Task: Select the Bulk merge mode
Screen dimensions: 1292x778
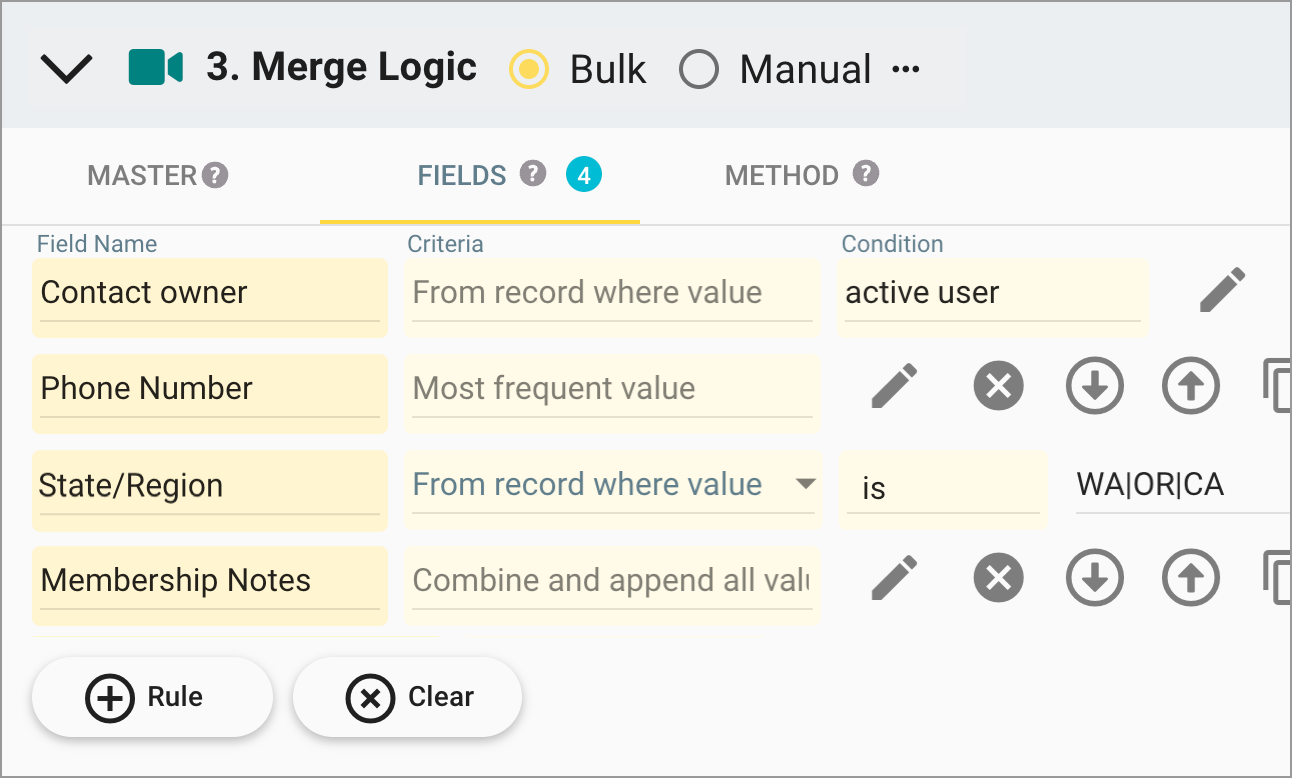Action: point(528,70)
